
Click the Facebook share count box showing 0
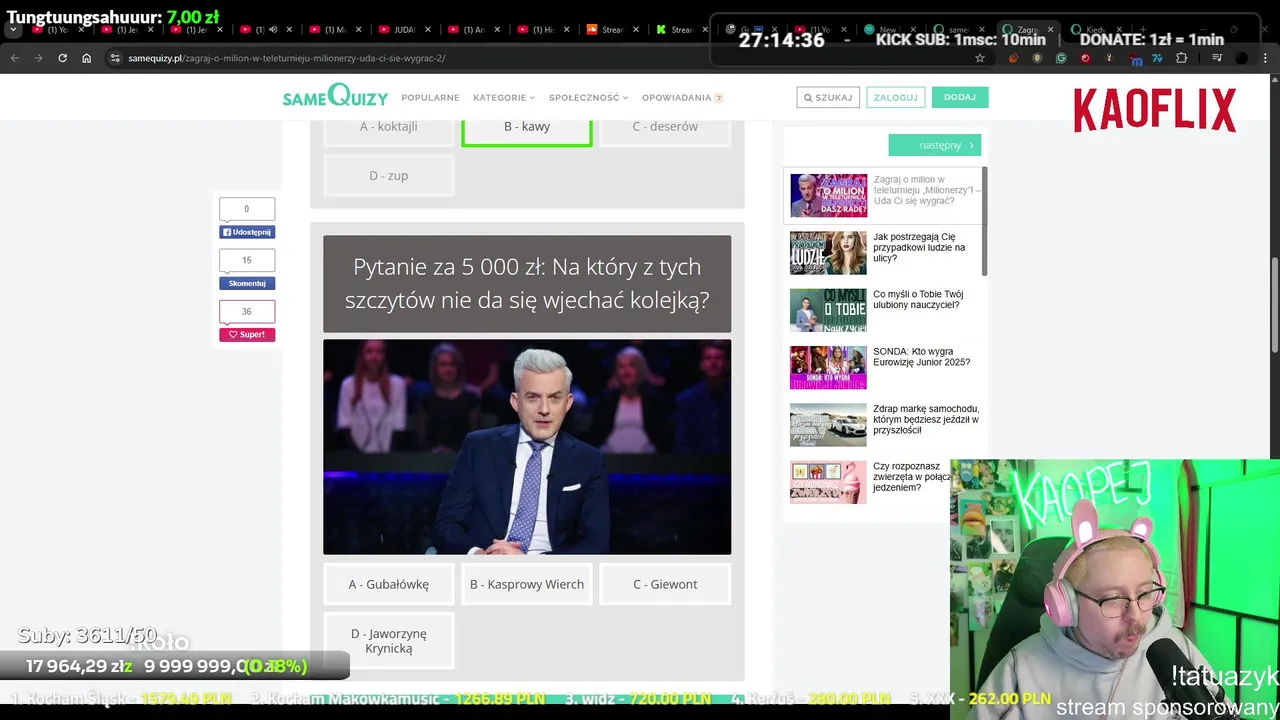(247, 209)
